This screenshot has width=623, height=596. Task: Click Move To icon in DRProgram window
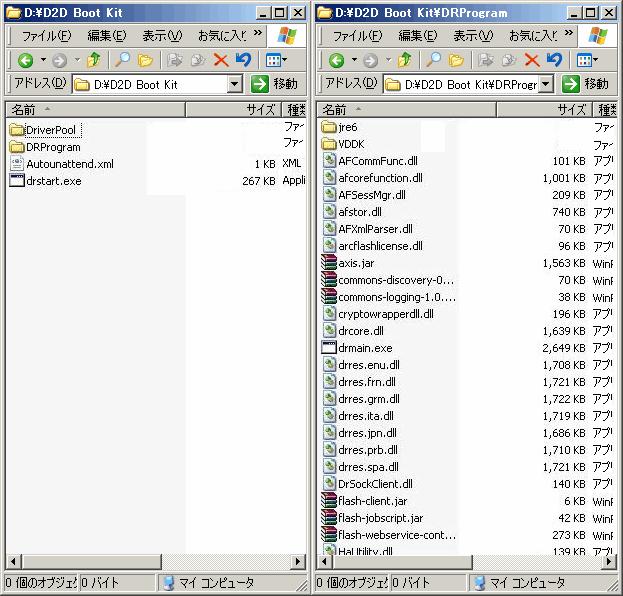(x=486, y=60)
